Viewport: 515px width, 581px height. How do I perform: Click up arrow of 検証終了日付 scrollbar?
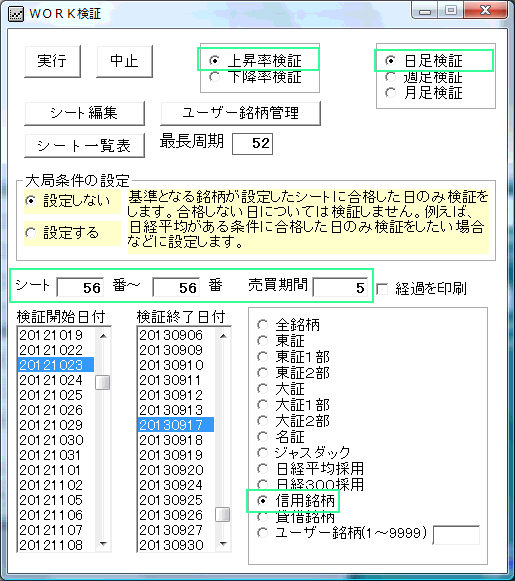point(223,336)
